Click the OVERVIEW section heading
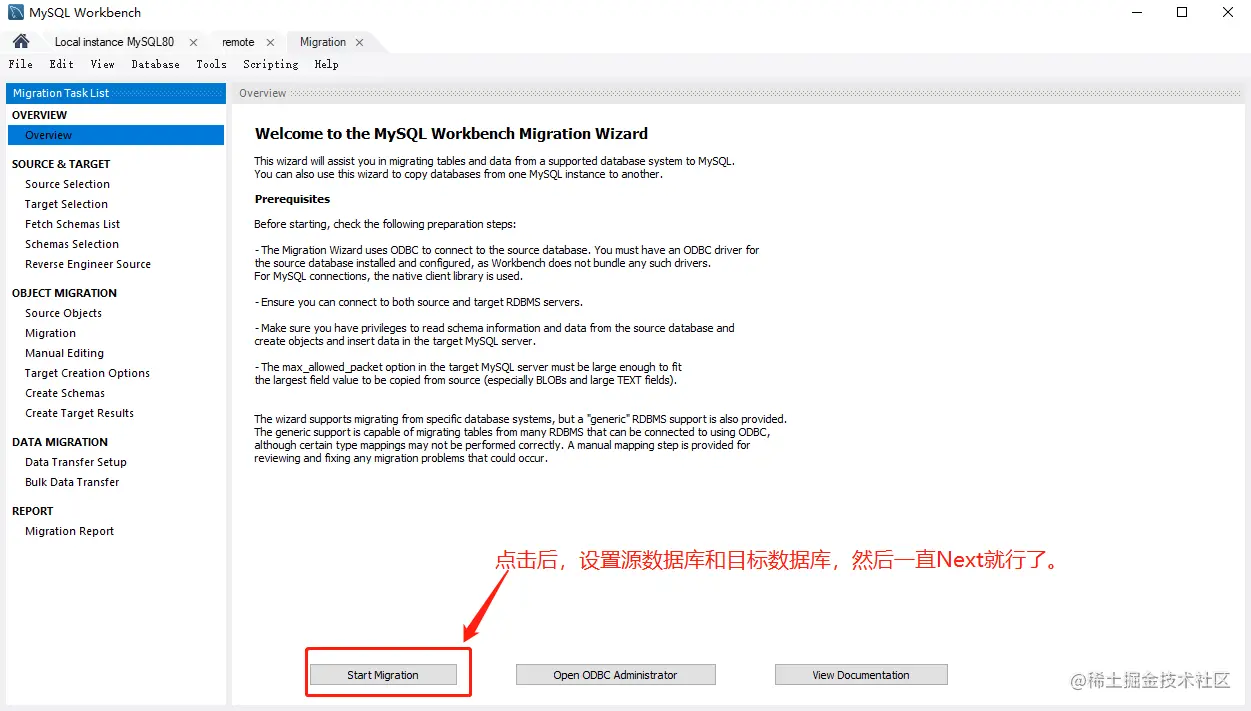 click(x=40, y=115)
